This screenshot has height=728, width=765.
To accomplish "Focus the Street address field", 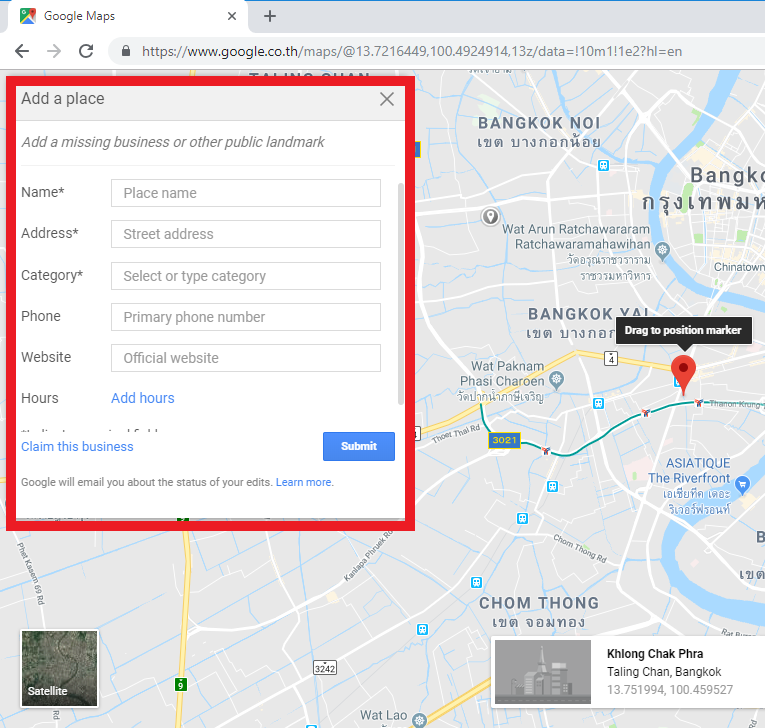I will (x=246, y=234).
